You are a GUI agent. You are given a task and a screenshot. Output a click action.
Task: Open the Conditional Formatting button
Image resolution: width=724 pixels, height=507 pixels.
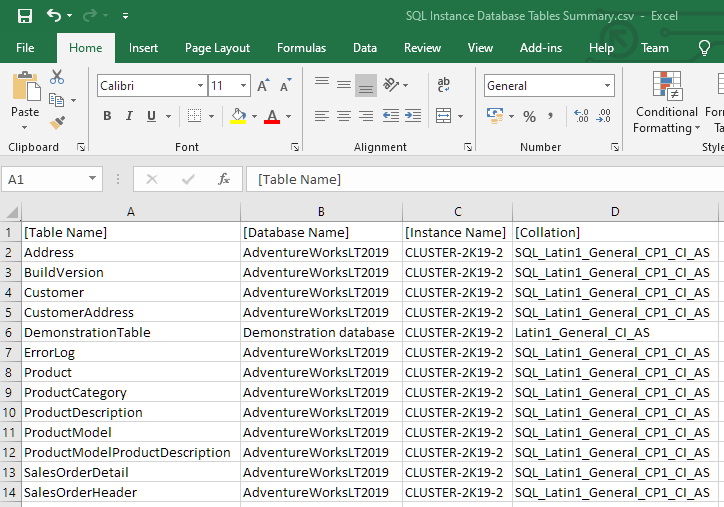pos(667,103)
